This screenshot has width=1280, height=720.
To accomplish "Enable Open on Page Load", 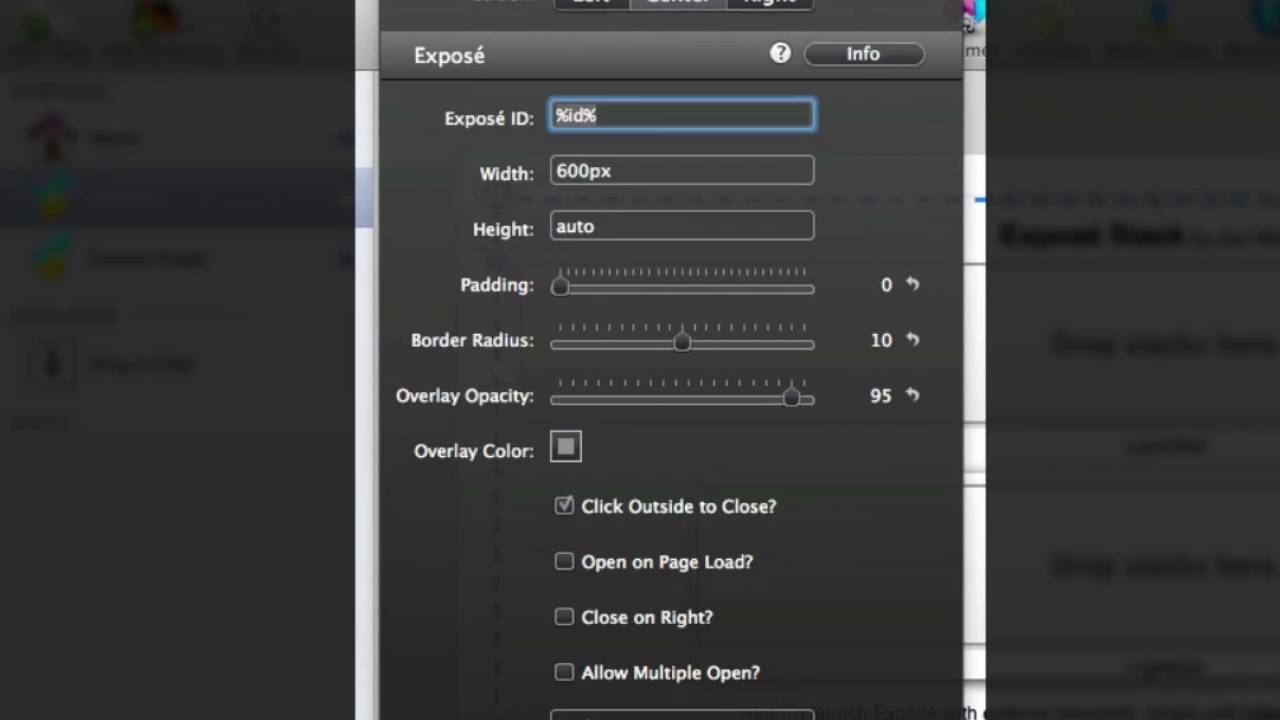I will click(564, 561).
